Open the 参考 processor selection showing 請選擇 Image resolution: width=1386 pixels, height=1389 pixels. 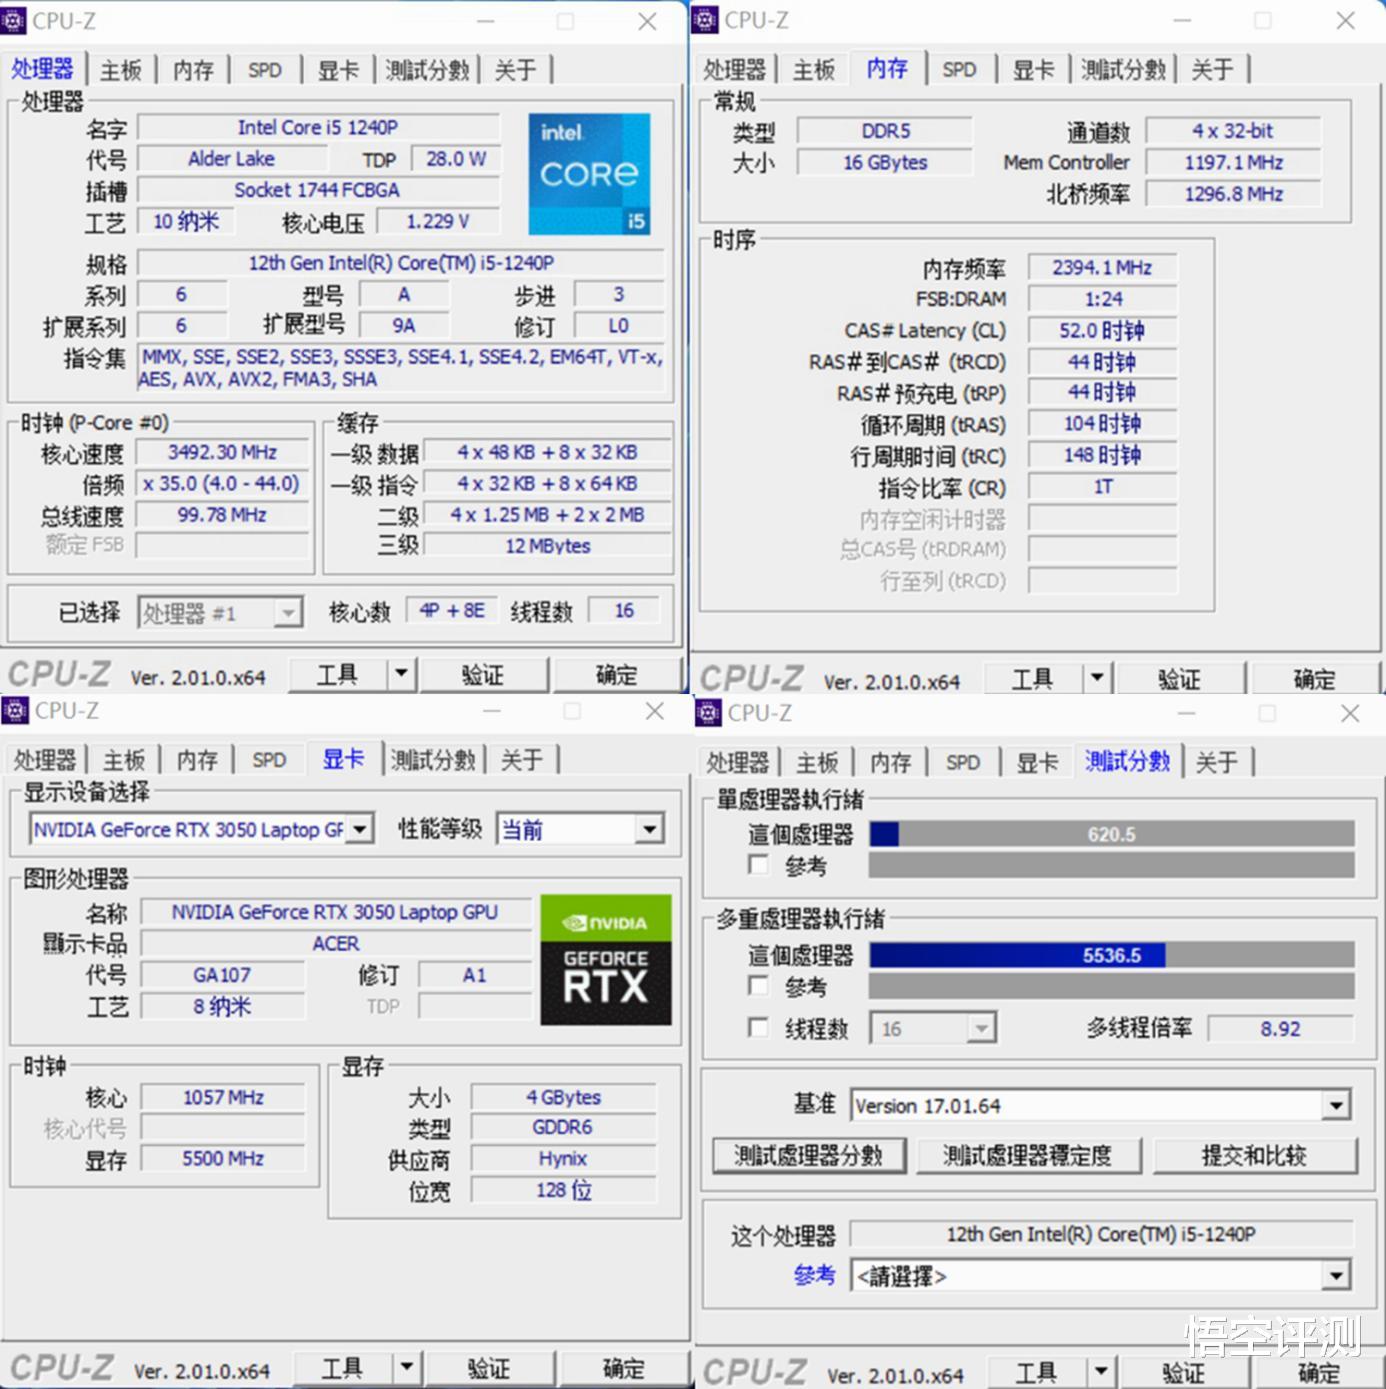click(x=1337, y=1275)
